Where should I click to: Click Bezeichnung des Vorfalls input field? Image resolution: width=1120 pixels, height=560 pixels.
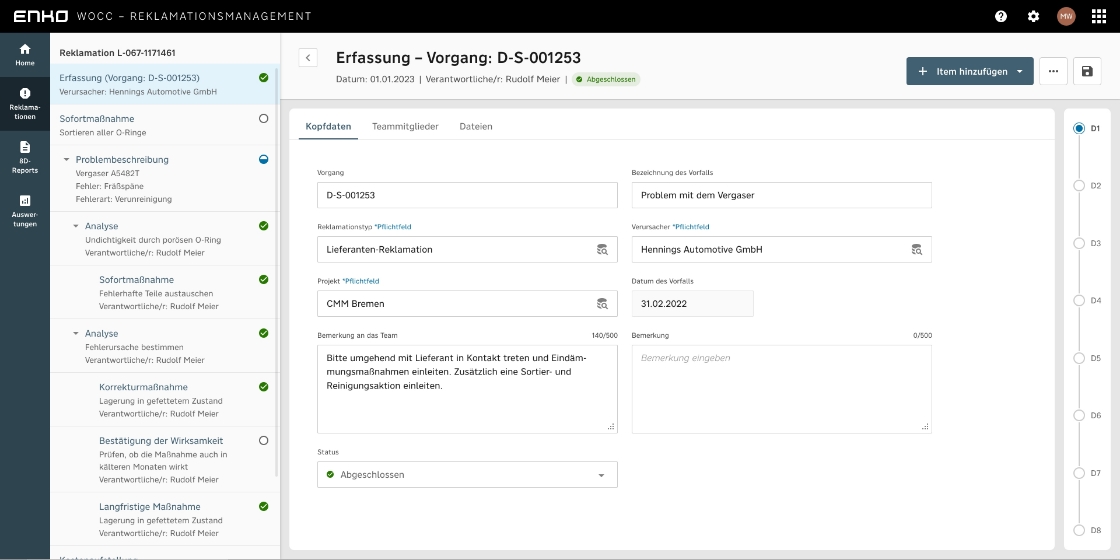[x=781, y=195]
